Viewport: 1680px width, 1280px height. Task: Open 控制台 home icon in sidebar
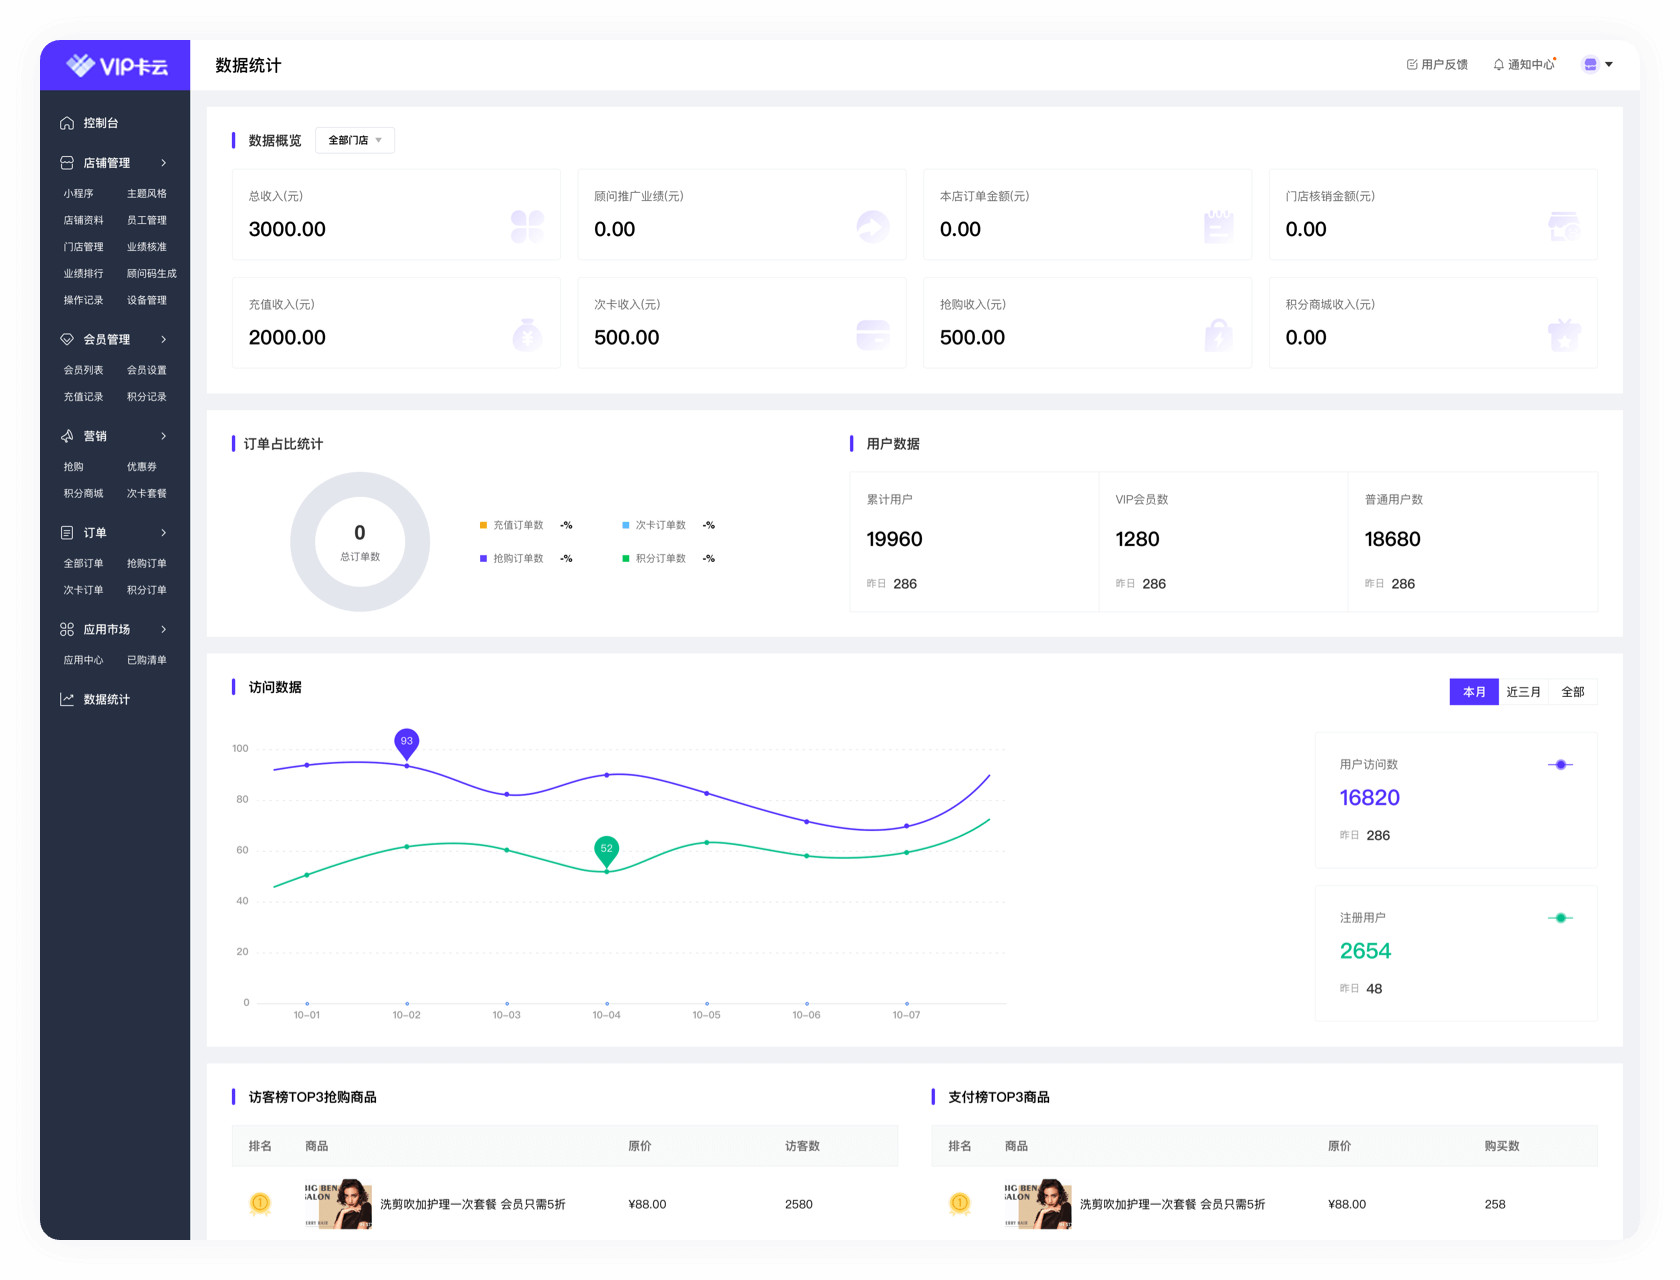[x=67, y=123]
